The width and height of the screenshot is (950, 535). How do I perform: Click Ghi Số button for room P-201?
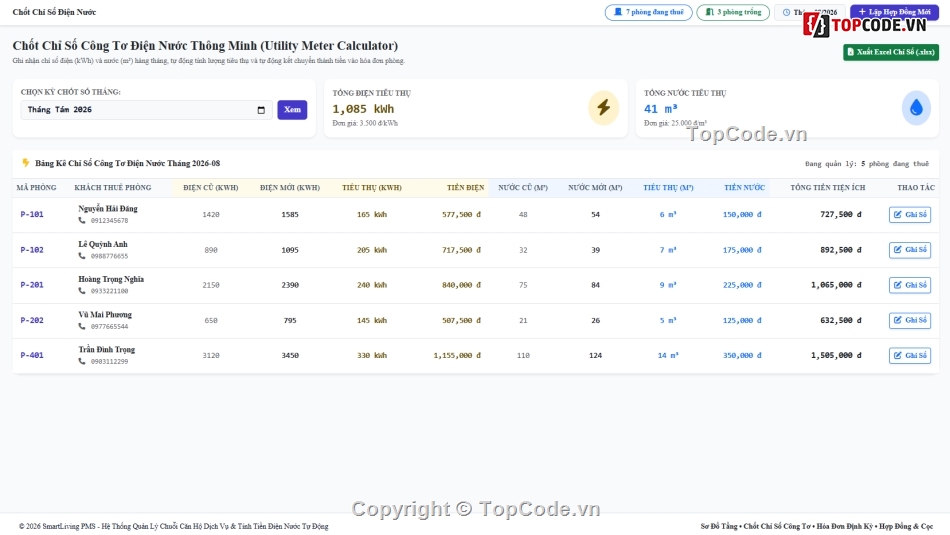909,285
